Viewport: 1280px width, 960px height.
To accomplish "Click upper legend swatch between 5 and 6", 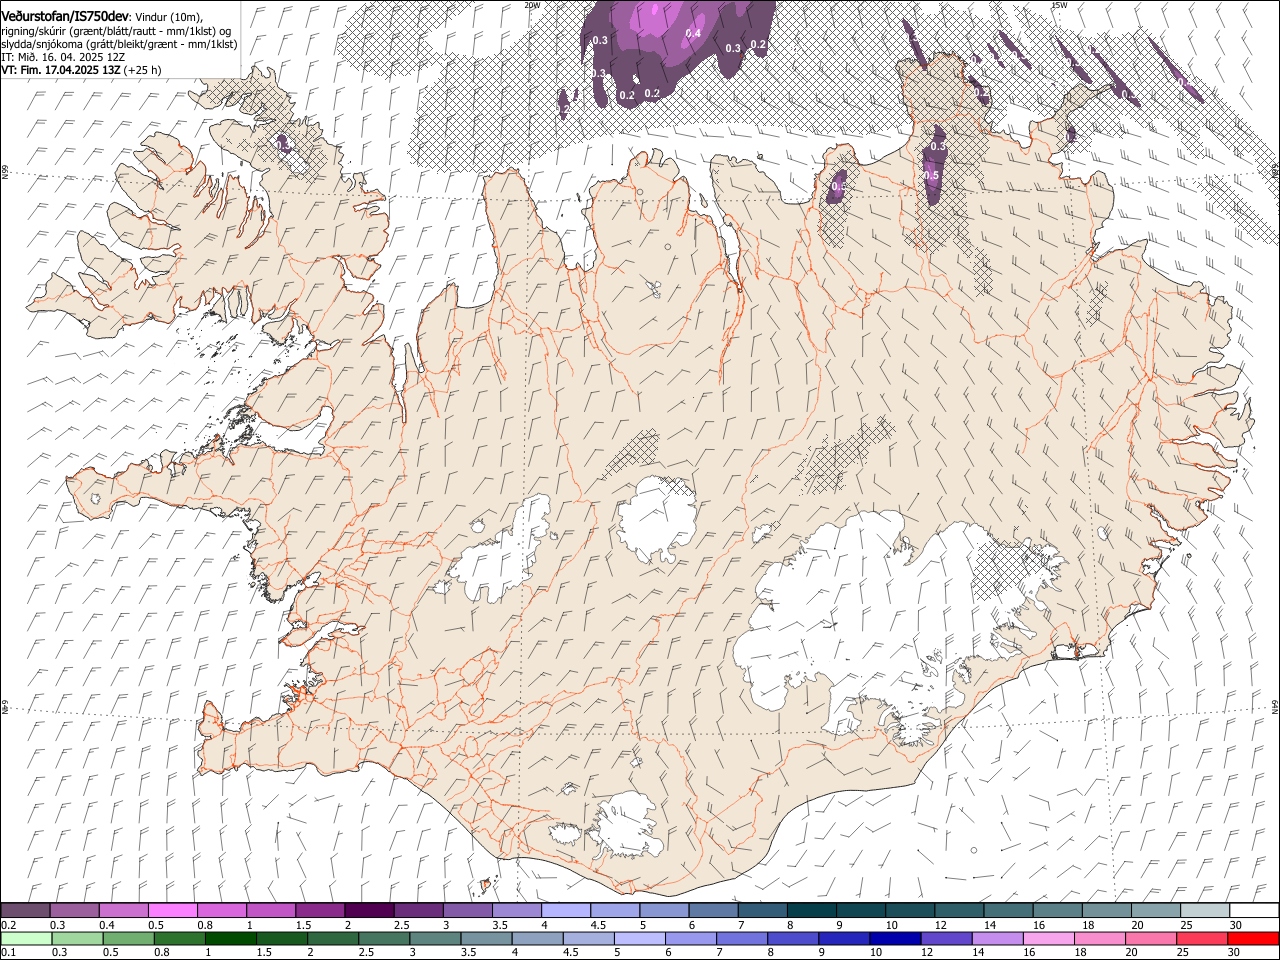I will coord(664,910).
